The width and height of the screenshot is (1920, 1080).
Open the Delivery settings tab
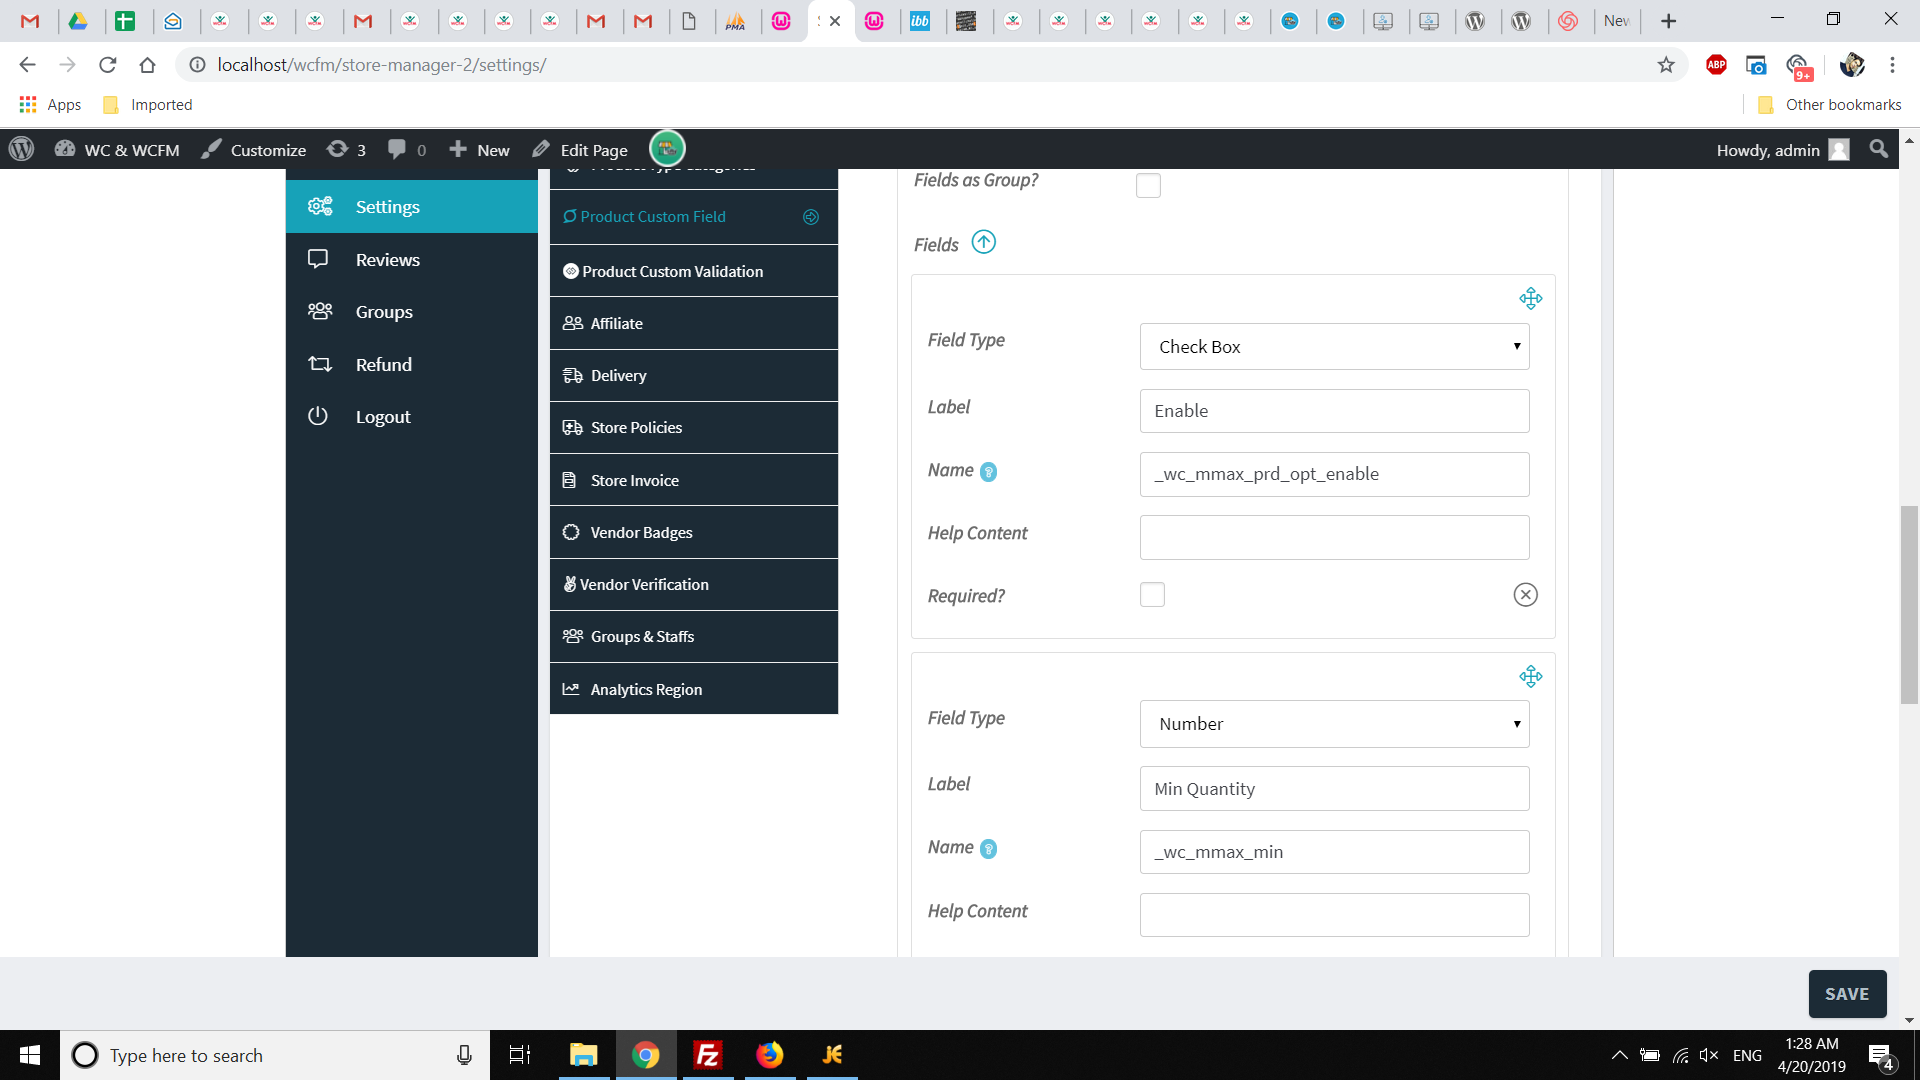(x=693, y=376)
